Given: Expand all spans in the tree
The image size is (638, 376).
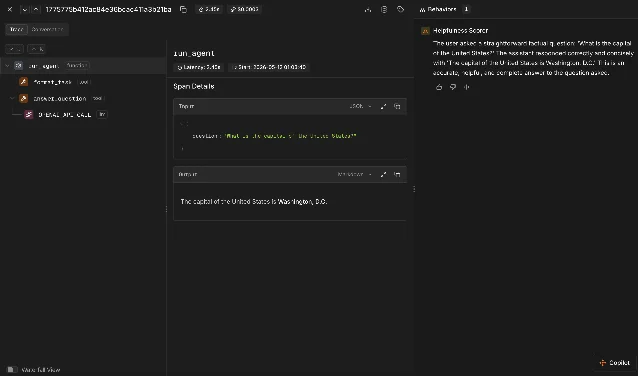Looking at the screenshot, I should (x=14, y=49).
